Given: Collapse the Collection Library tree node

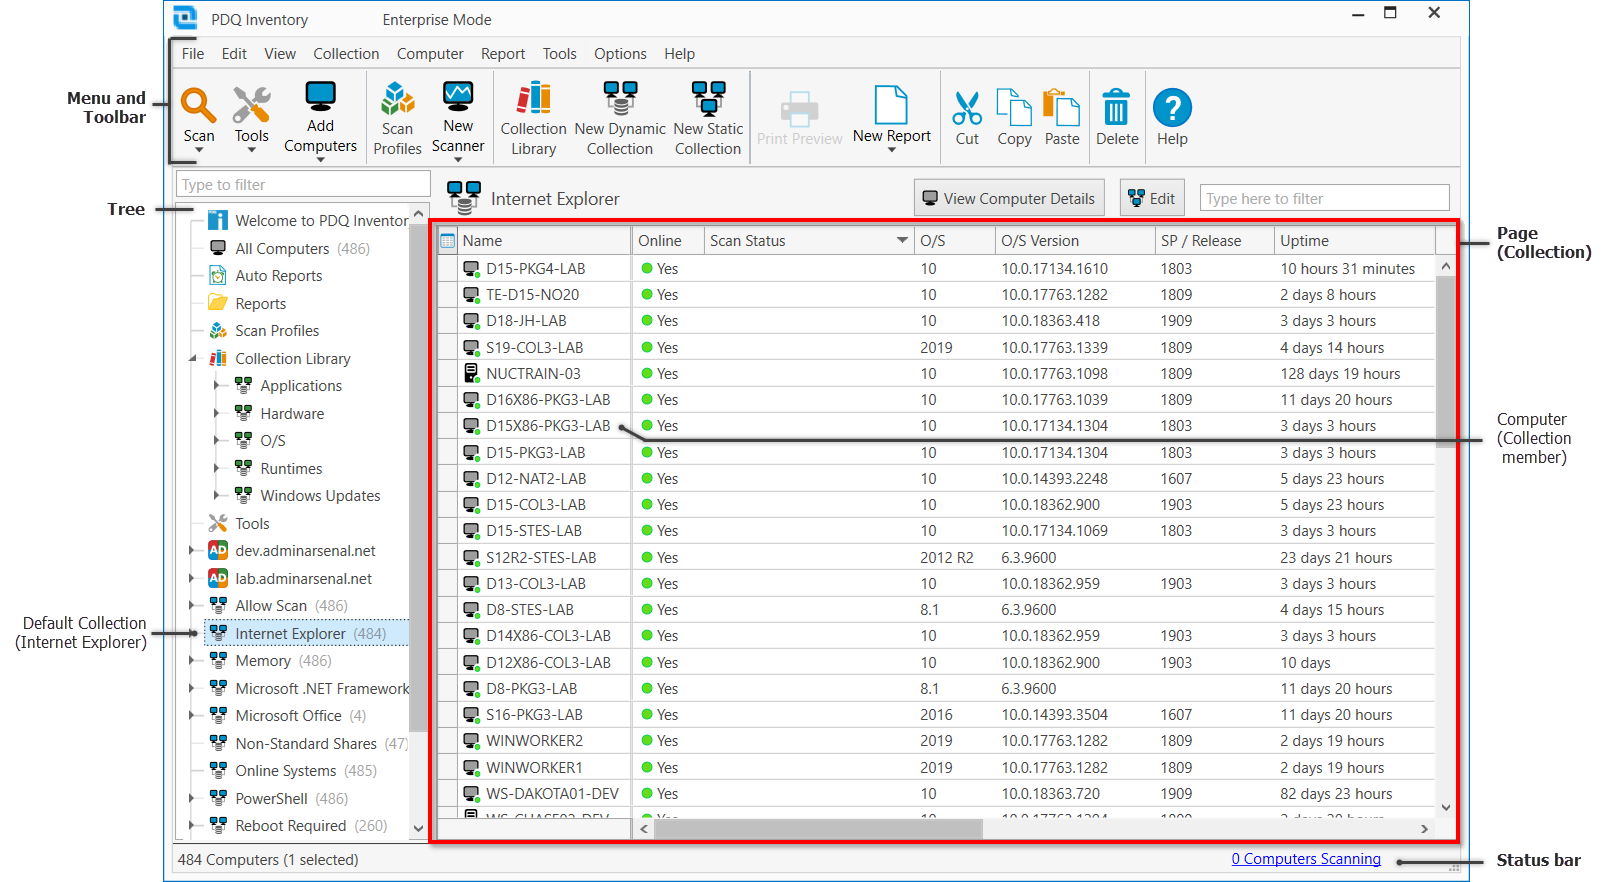Looking at the screenshot, I should 193,359.
